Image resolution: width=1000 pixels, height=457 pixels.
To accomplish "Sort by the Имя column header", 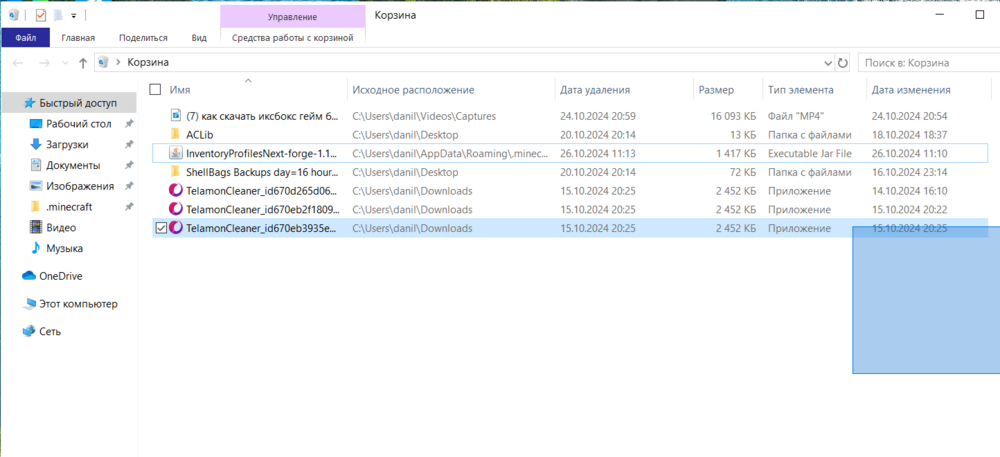I will (x=180, y=90).
